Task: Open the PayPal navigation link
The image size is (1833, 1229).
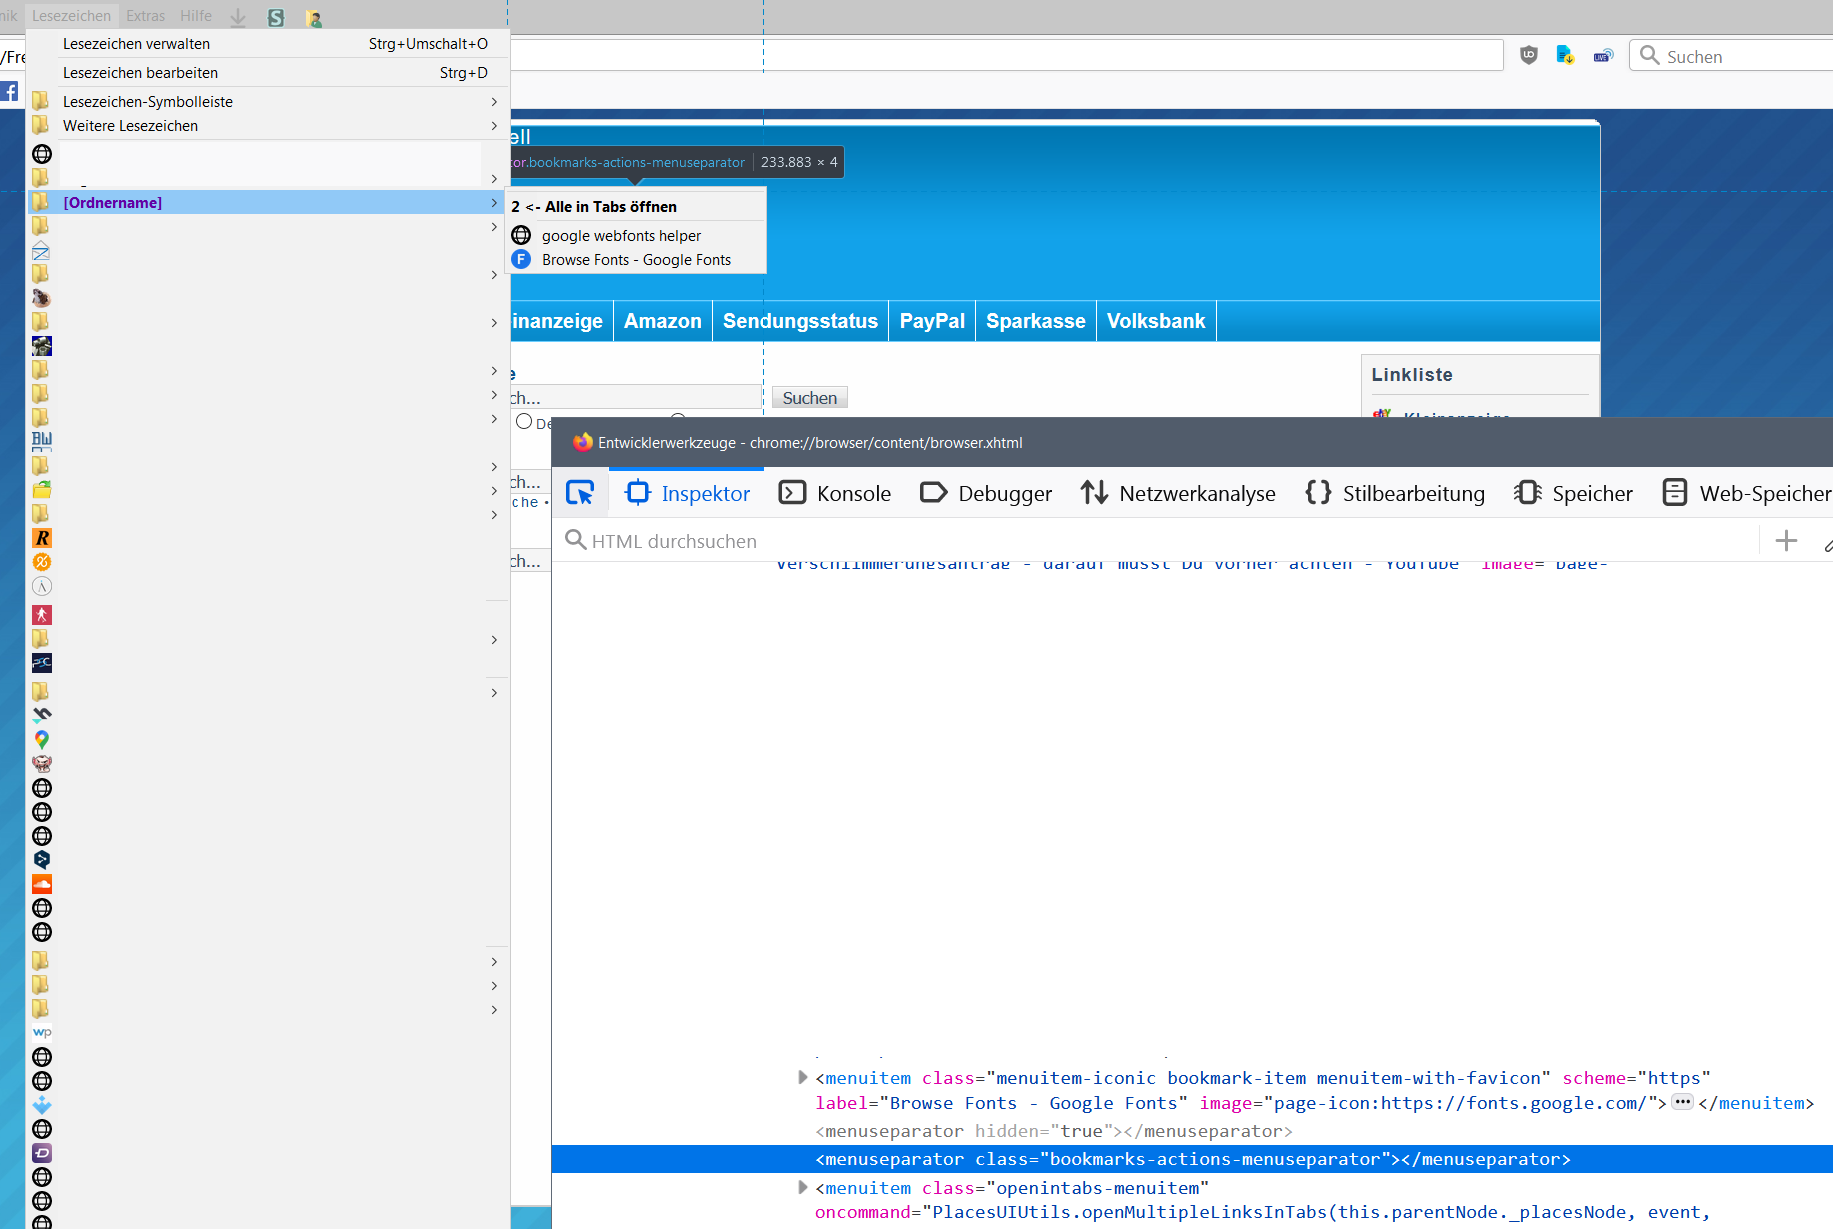Action: pyautogui.click(x=931, y=321)
